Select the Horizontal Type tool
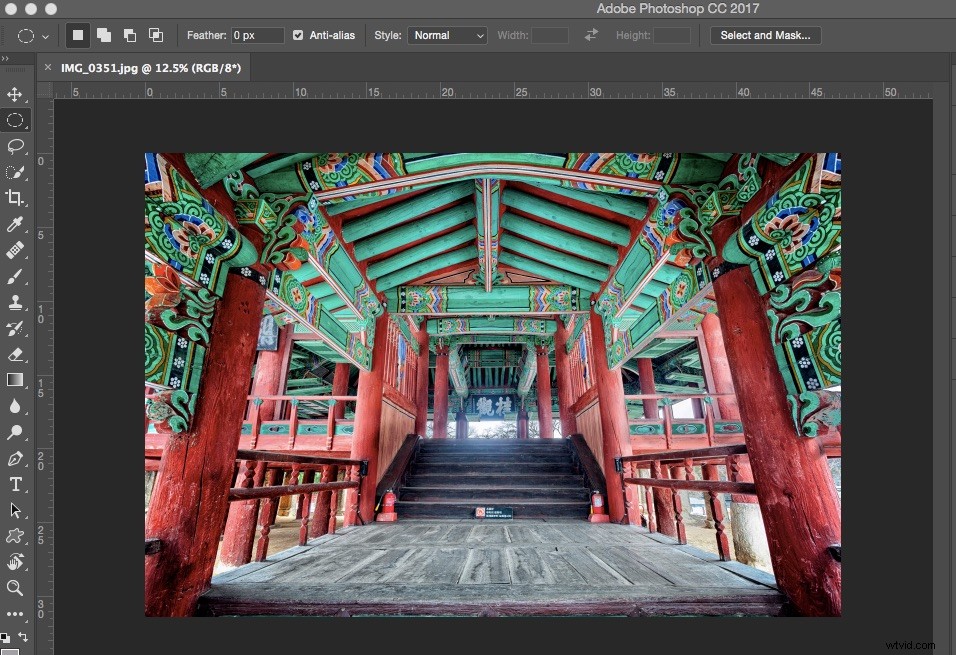This screenshot has width=956, height=655. [x=15, y=484]
